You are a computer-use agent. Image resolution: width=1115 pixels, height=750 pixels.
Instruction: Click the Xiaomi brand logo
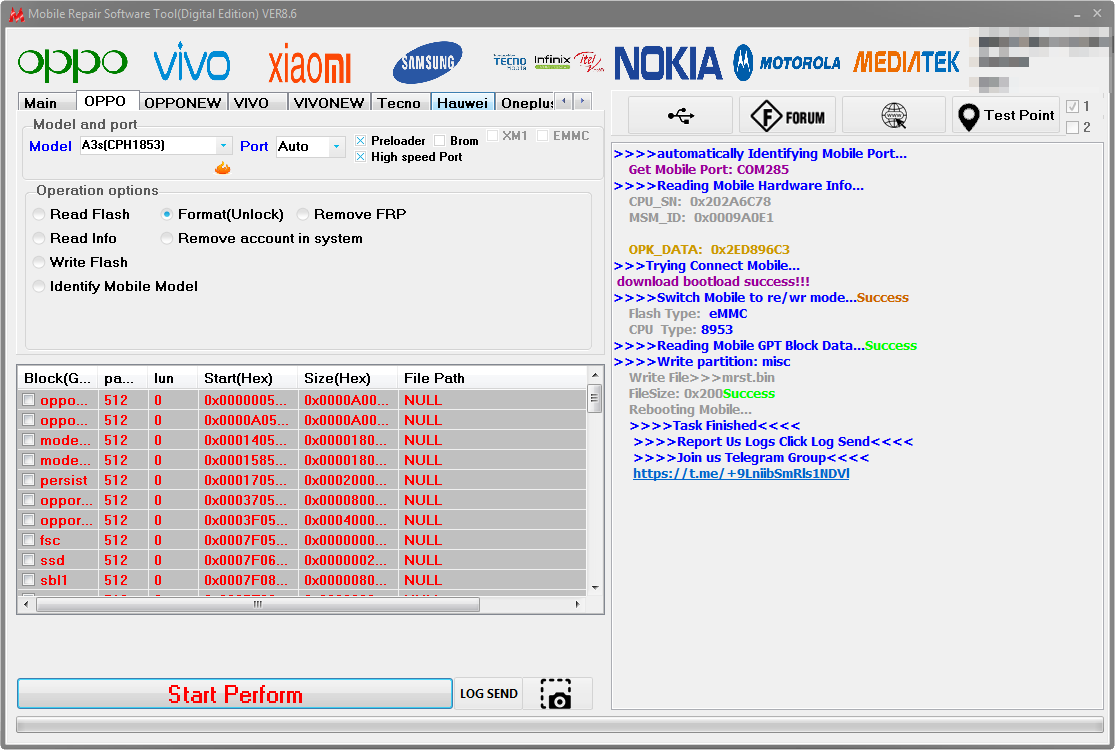tap(310, 64)
